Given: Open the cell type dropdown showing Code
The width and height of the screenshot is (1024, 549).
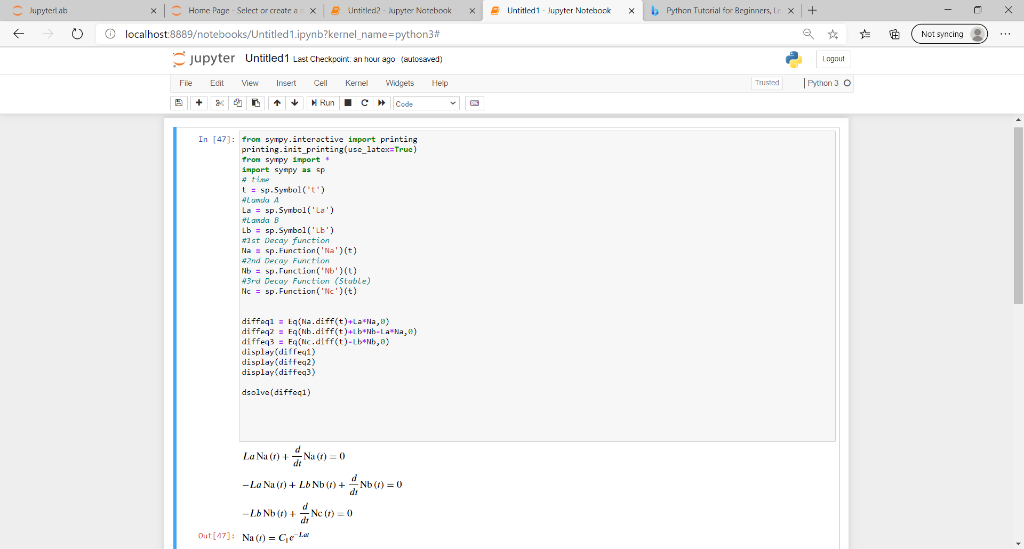Looking at the screenshot, I should (426, 104).
